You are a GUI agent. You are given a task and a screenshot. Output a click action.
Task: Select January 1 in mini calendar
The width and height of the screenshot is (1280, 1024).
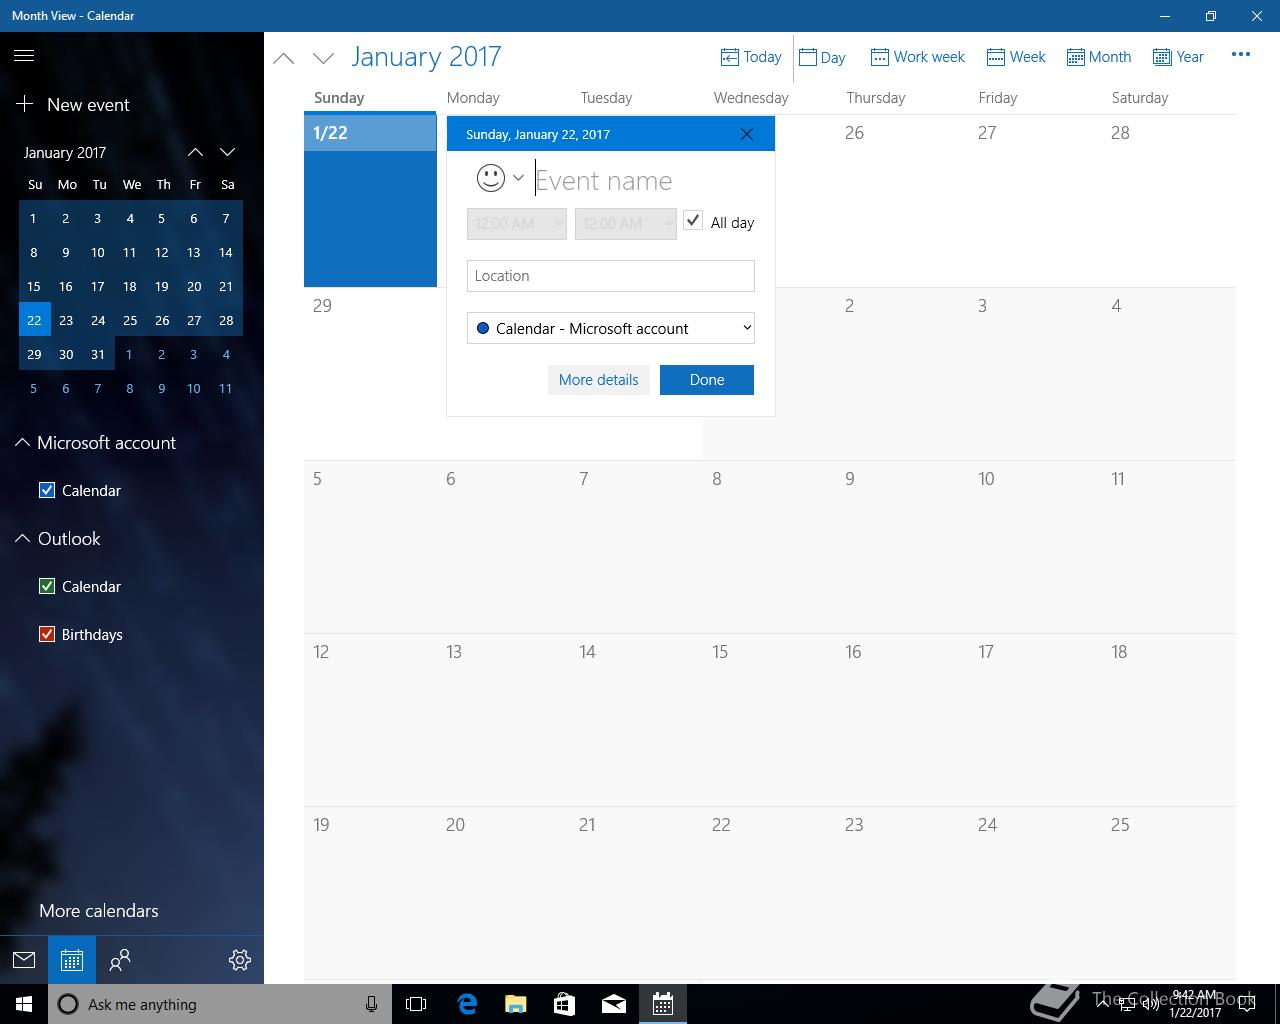tap(34, 218)
